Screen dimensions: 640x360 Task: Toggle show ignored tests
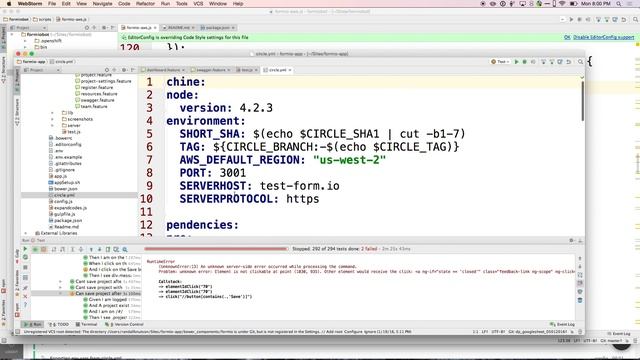(x=43, y=249)
